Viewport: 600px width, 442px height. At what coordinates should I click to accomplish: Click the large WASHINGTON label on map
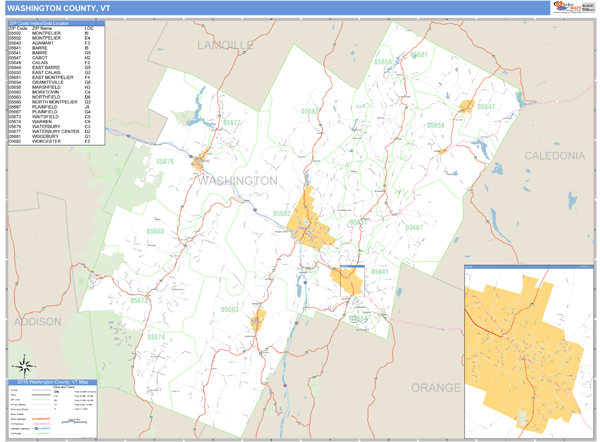coord(237,181)
